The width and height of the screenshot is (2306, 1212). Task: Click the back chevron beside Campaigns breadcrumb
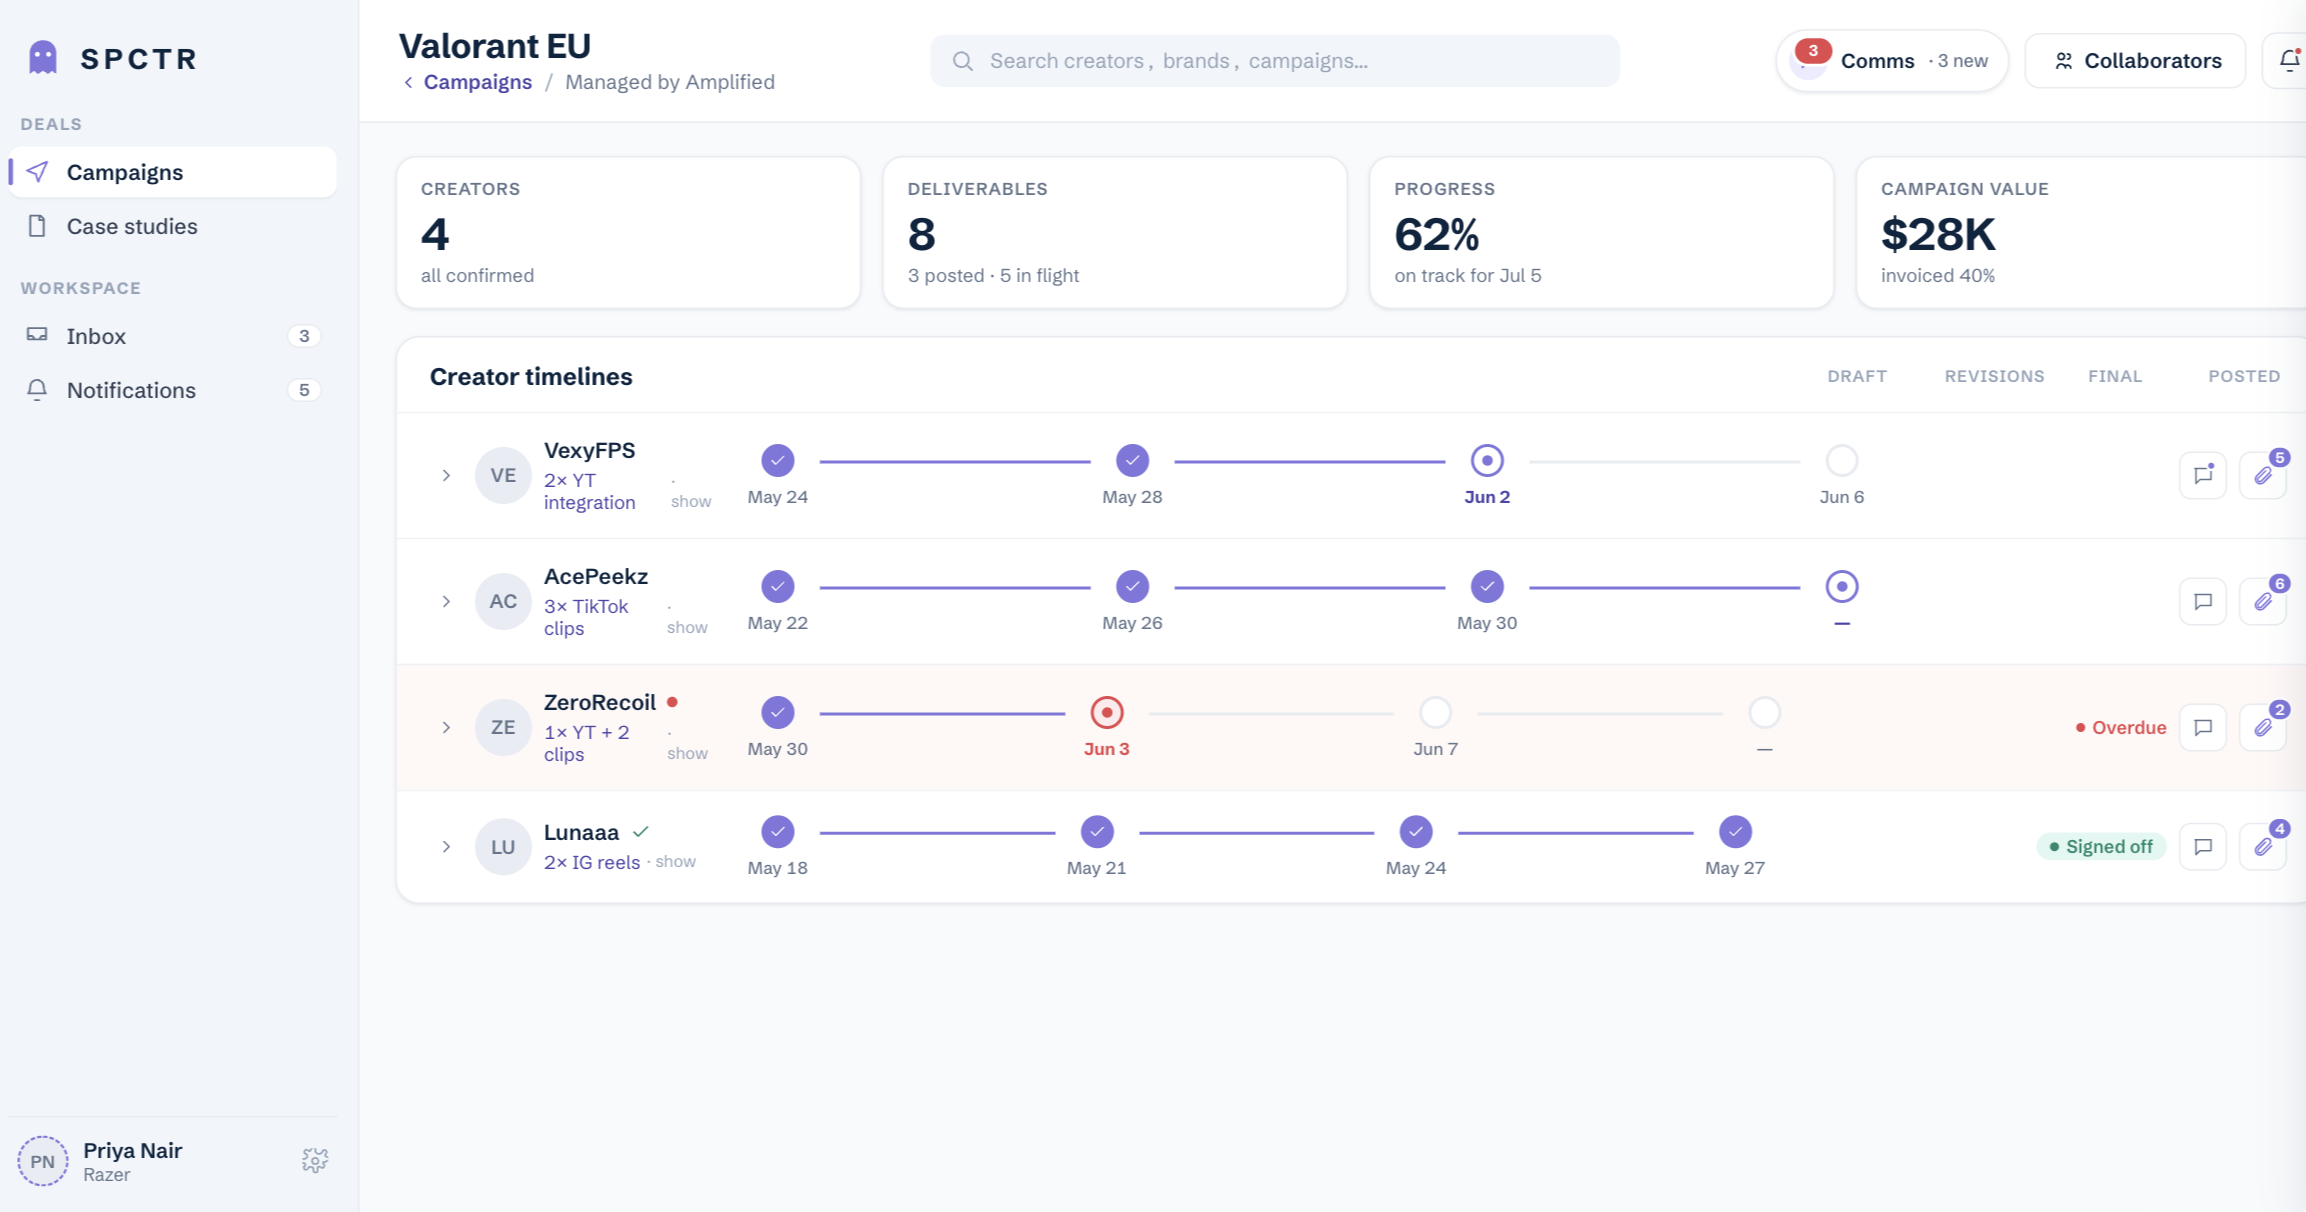point(408,82)
